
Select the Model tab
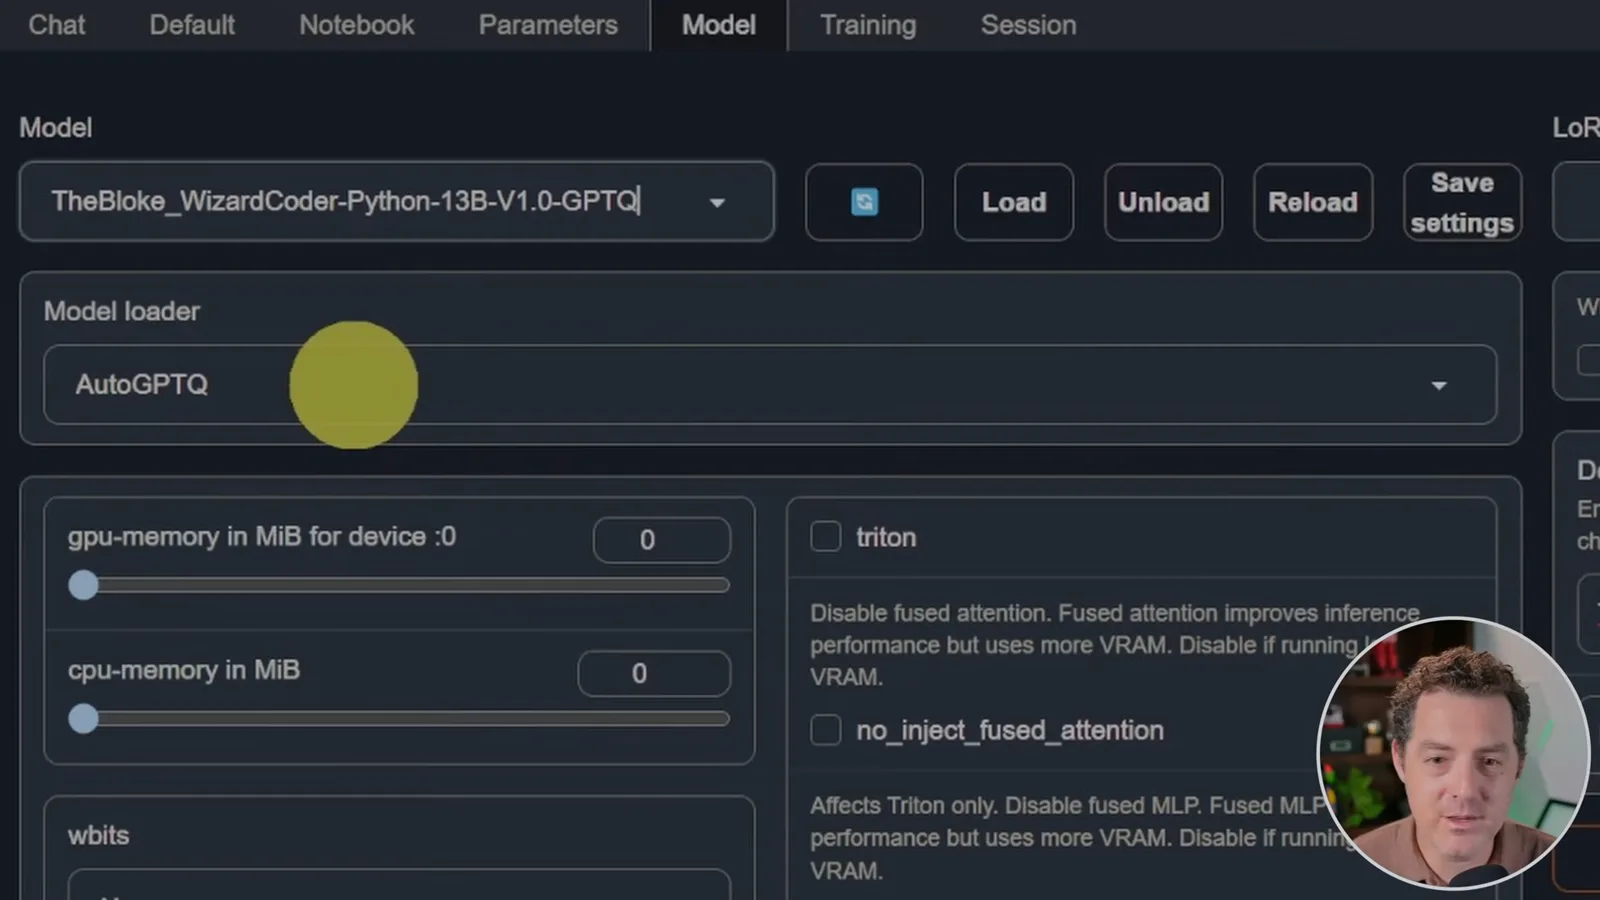point(719,25)
